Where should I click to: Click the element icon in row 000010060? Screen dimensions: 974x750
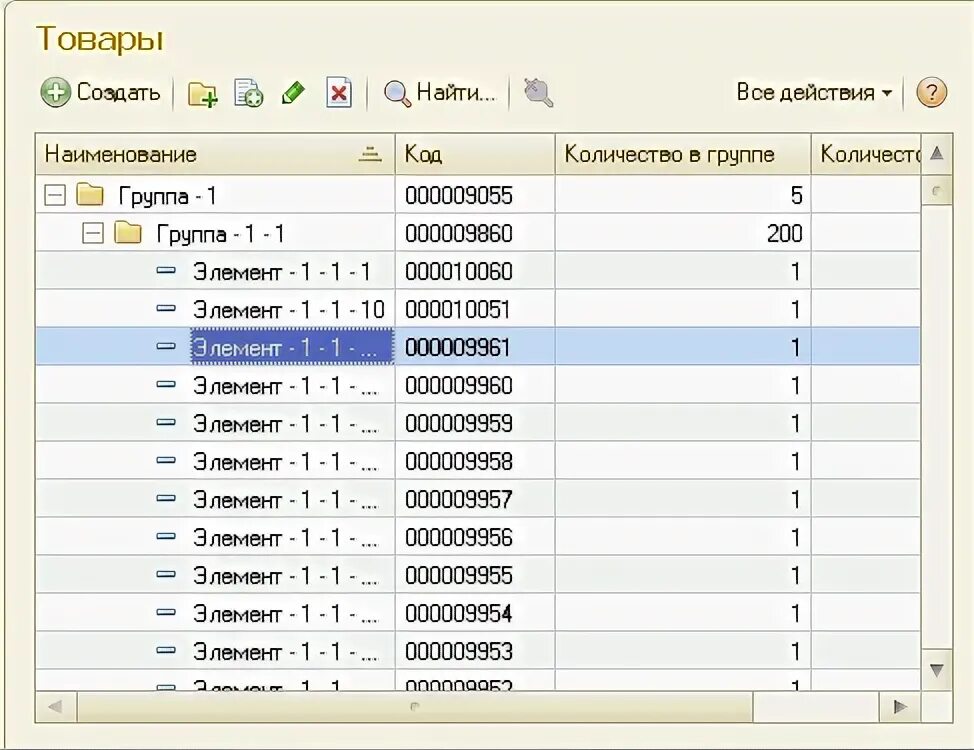(166, 270)
